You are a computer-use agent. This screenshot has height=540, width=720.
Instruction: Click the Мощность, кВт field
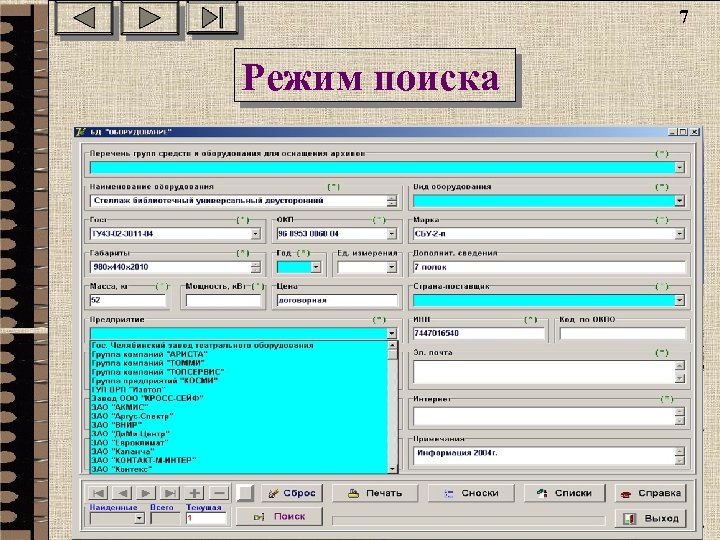(223, 300)
